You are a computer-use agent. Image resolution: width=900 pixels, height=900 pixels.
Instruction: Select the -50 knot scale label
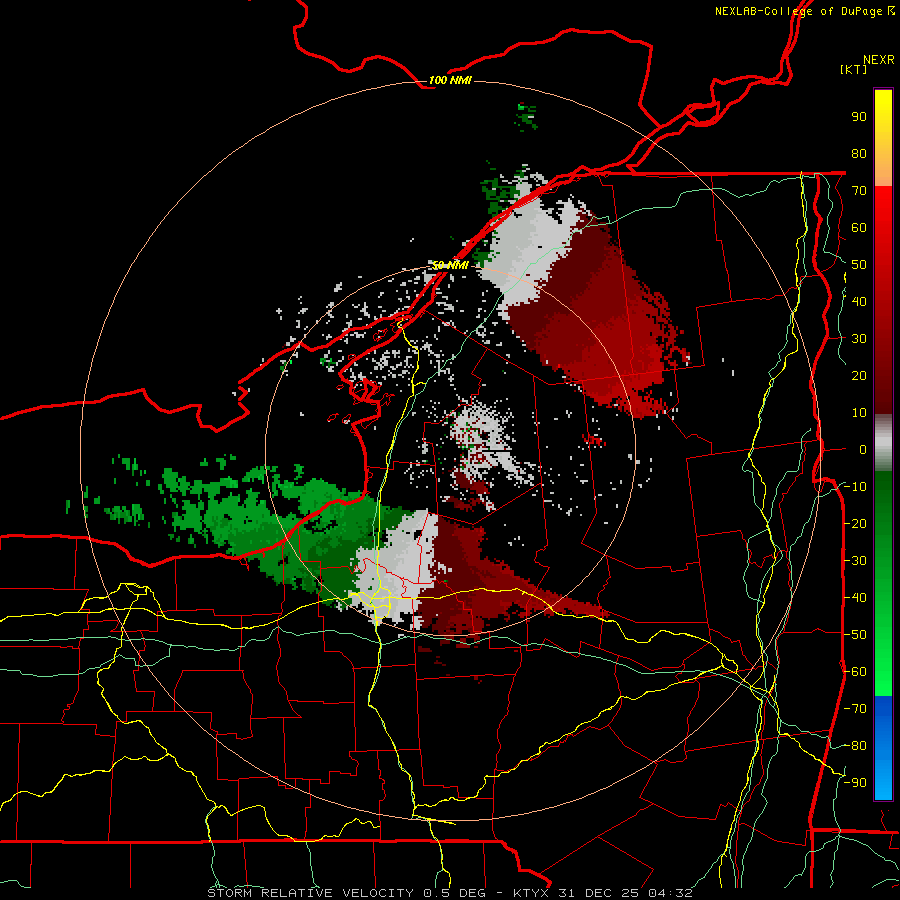point(855,635)
